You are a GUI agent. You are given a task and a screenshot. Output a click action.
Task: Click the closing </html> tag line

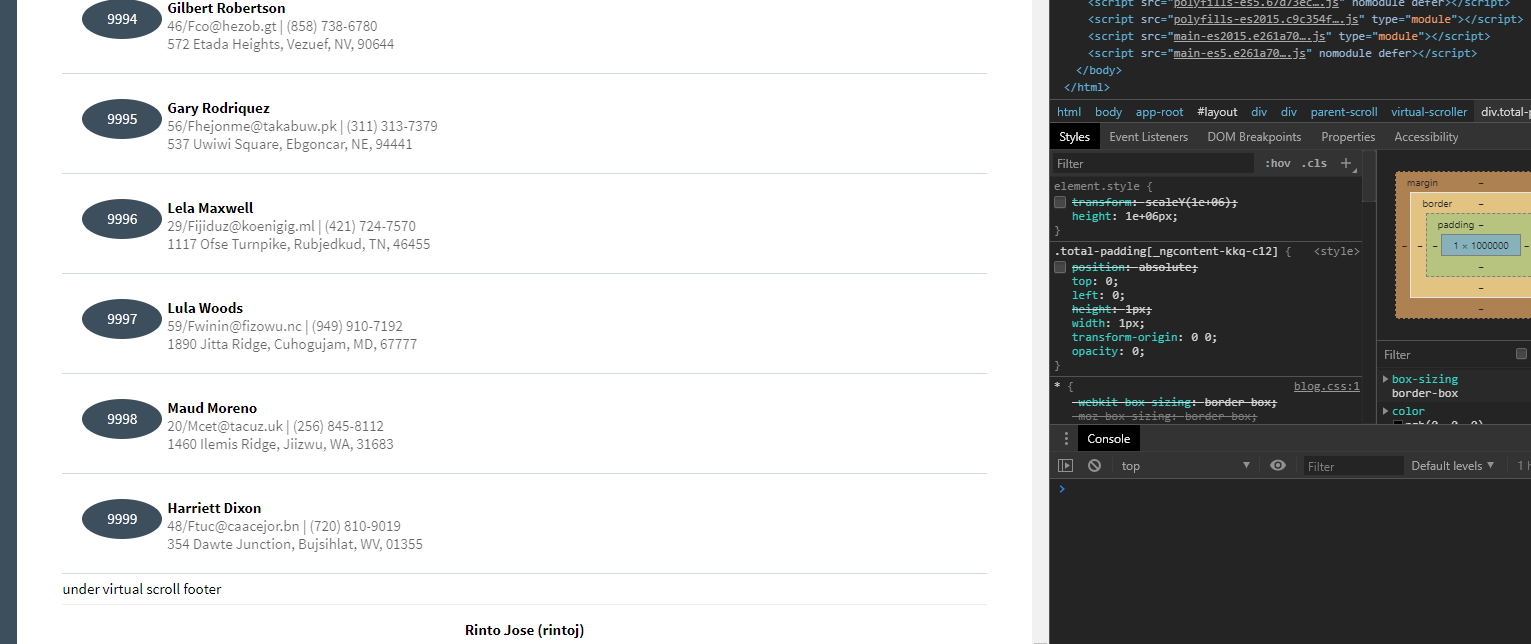(1086, 87)
